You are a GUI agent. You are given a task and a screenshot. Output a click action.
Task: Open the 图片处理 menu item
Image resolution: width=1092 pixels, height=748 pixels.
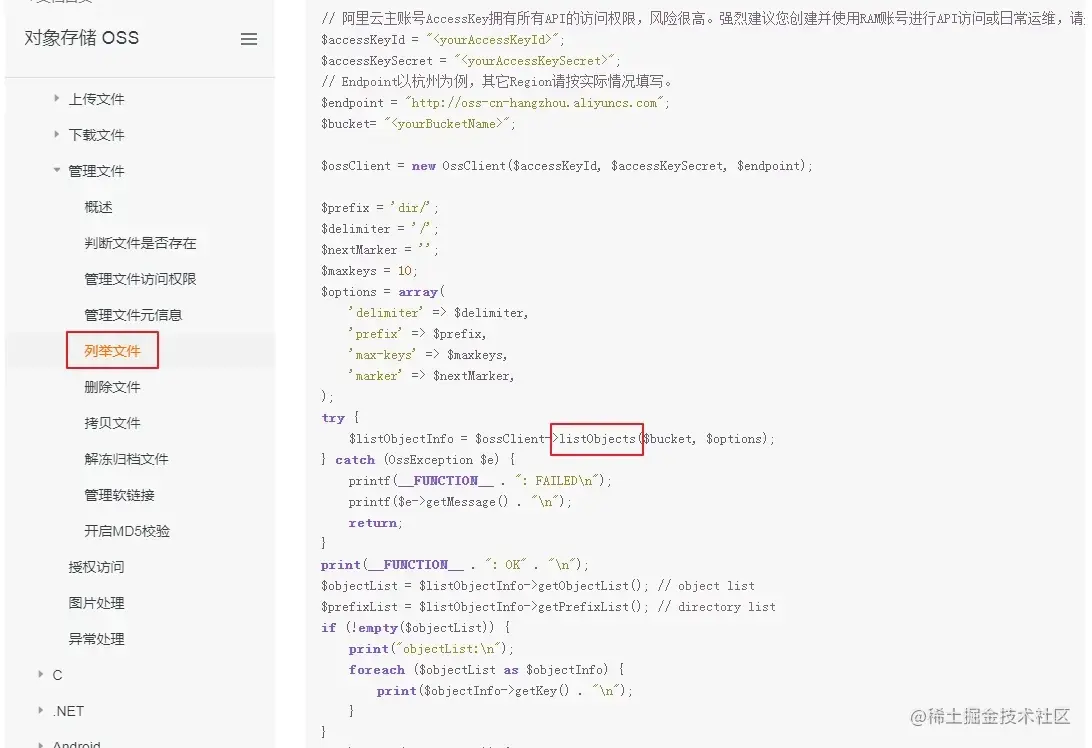coord(96,603)
